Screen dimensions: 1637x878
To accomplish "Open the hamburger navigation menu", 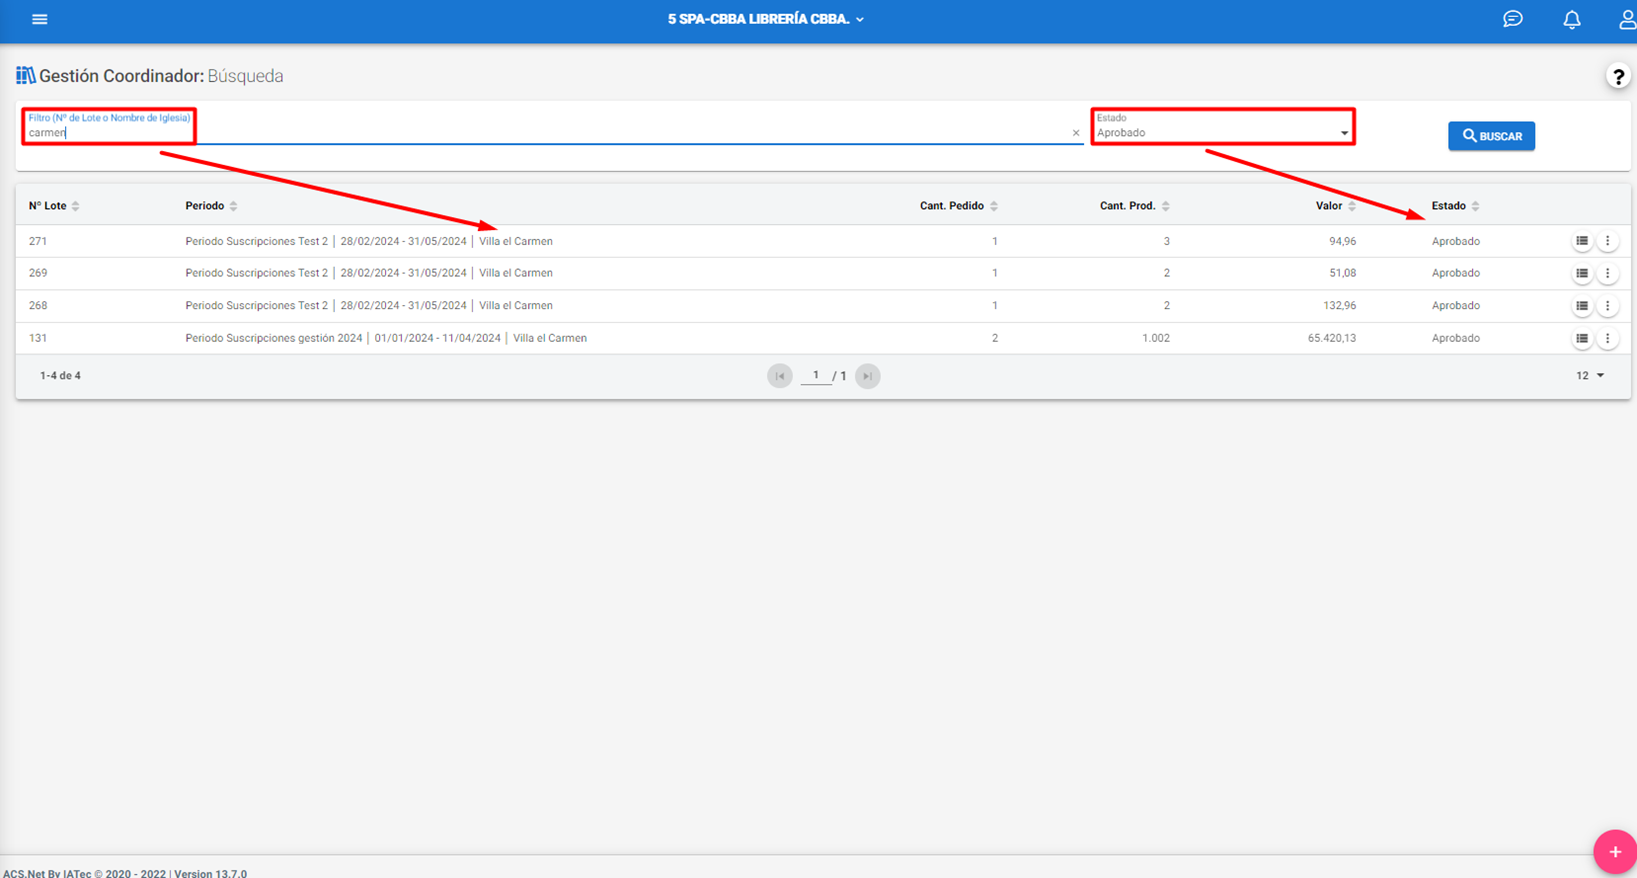I will click(x=40, y=19).
